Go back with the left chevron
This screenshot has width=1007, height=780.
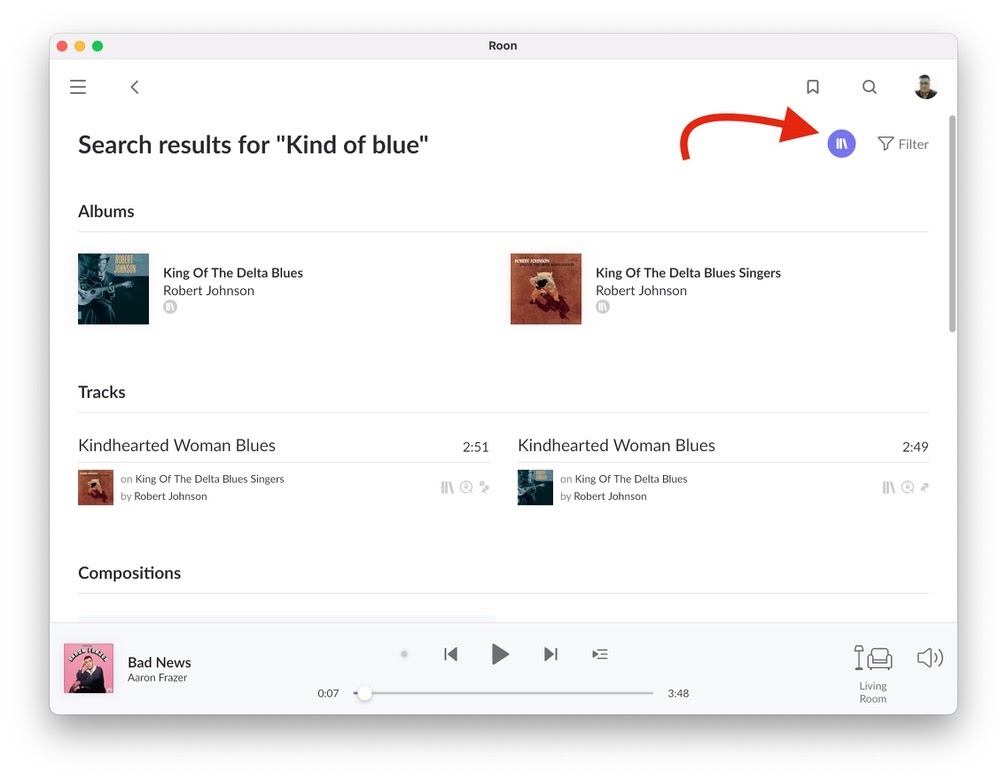coord(134,87)
